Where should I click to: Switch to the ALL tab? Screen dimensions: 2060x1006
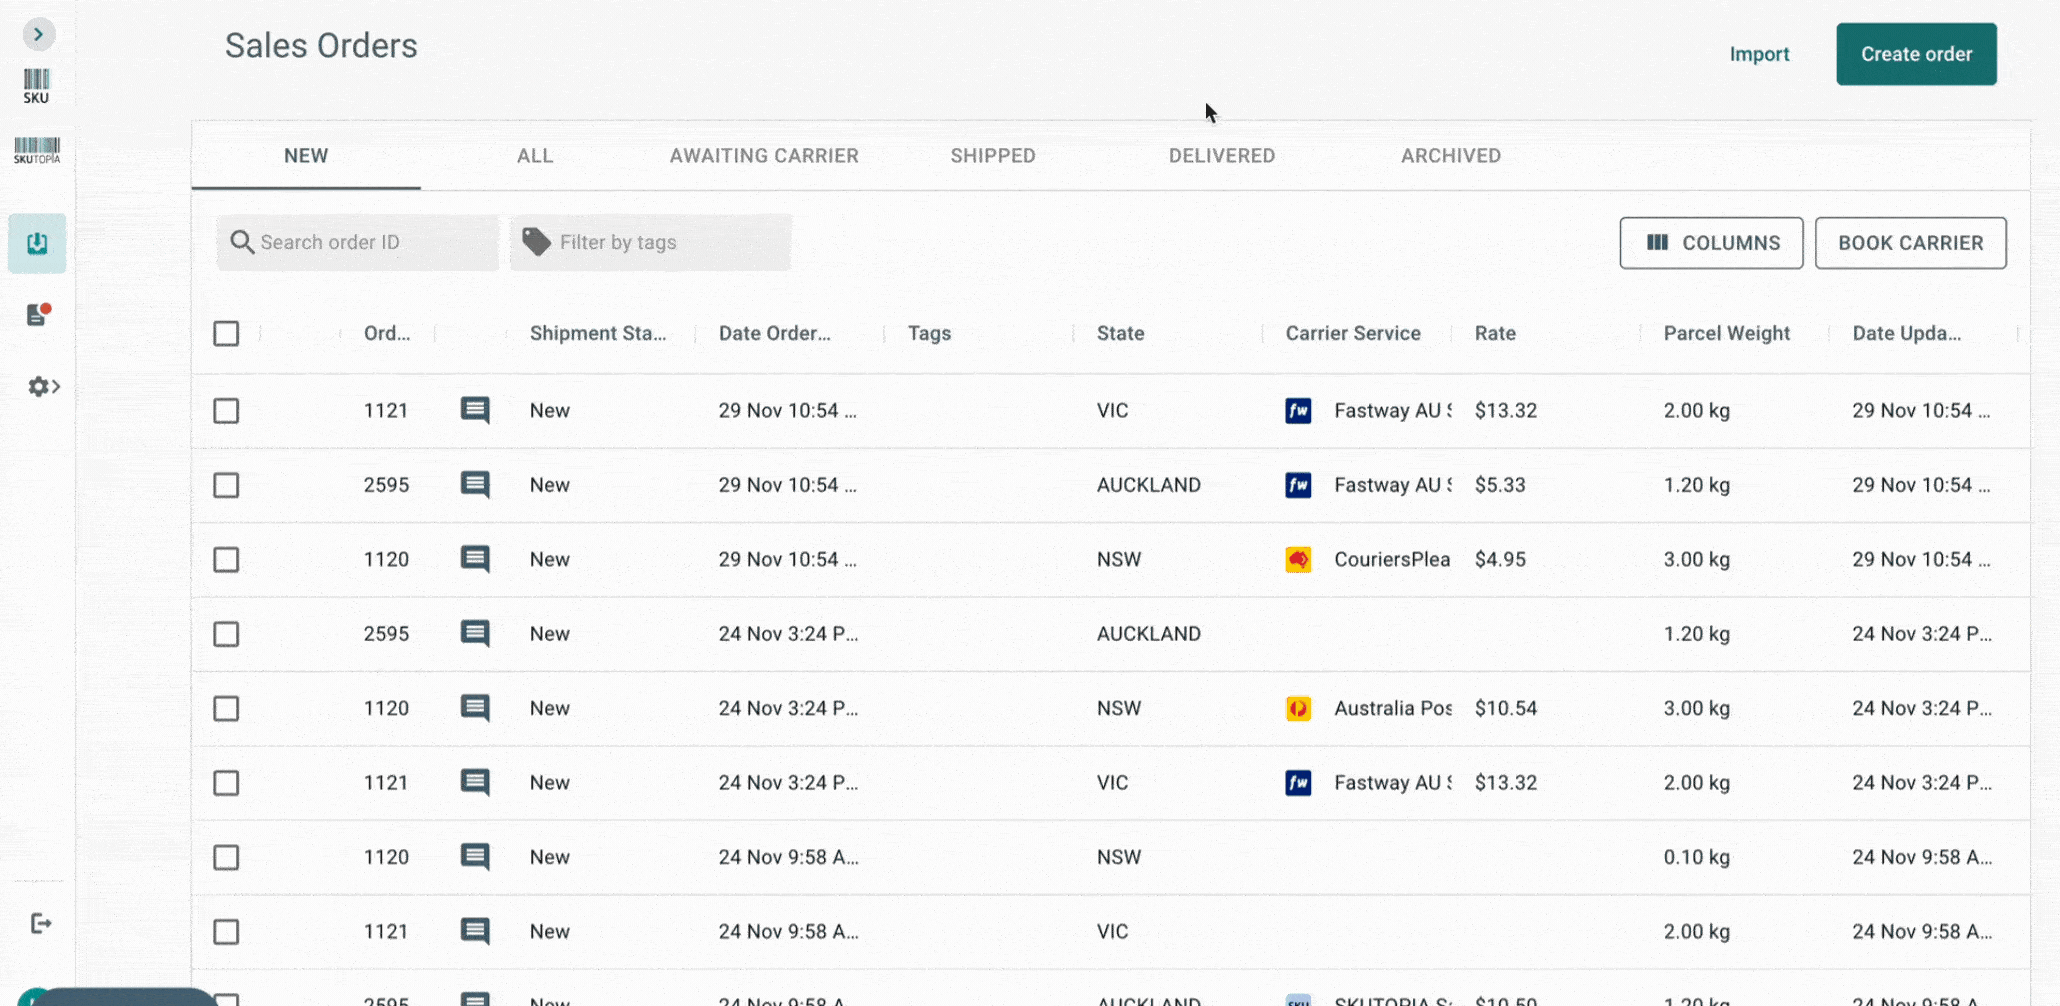tap(535, 155)
